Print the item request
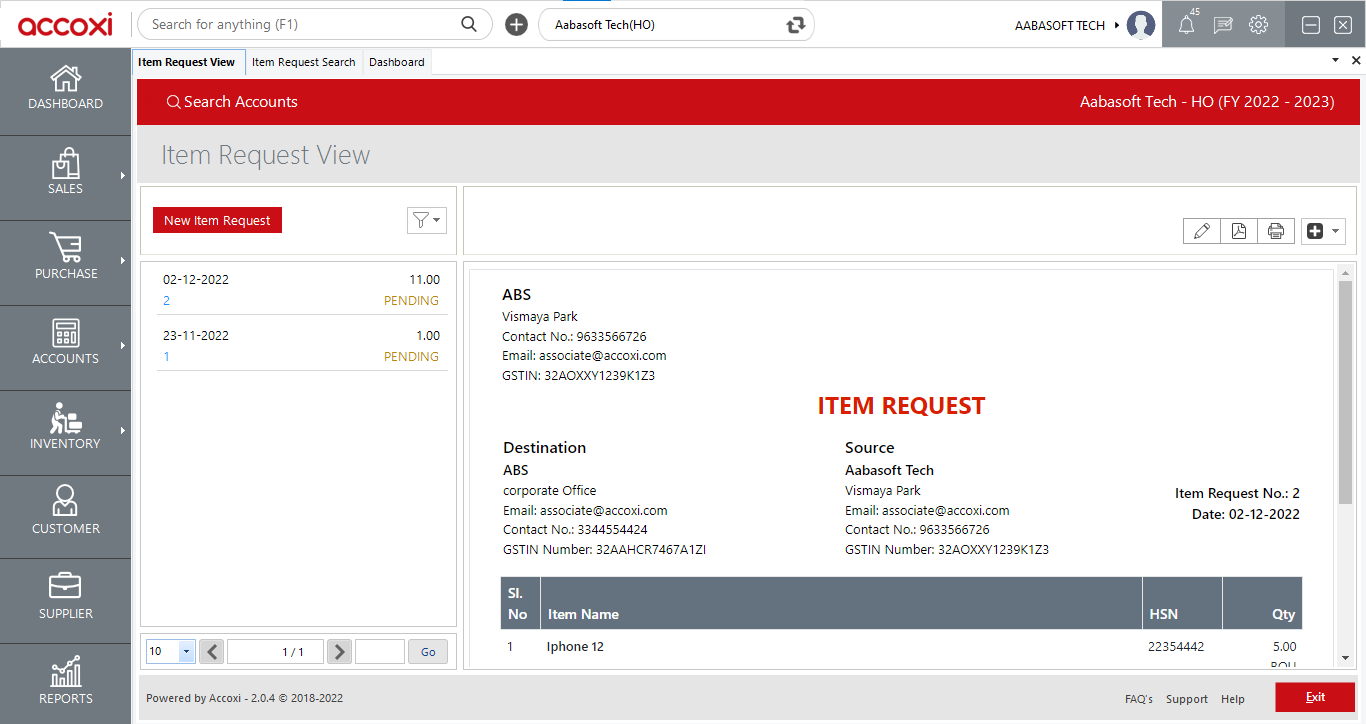Image resolution: width=1366 pixels, height=724 pixels. [x=1276, y=231]
